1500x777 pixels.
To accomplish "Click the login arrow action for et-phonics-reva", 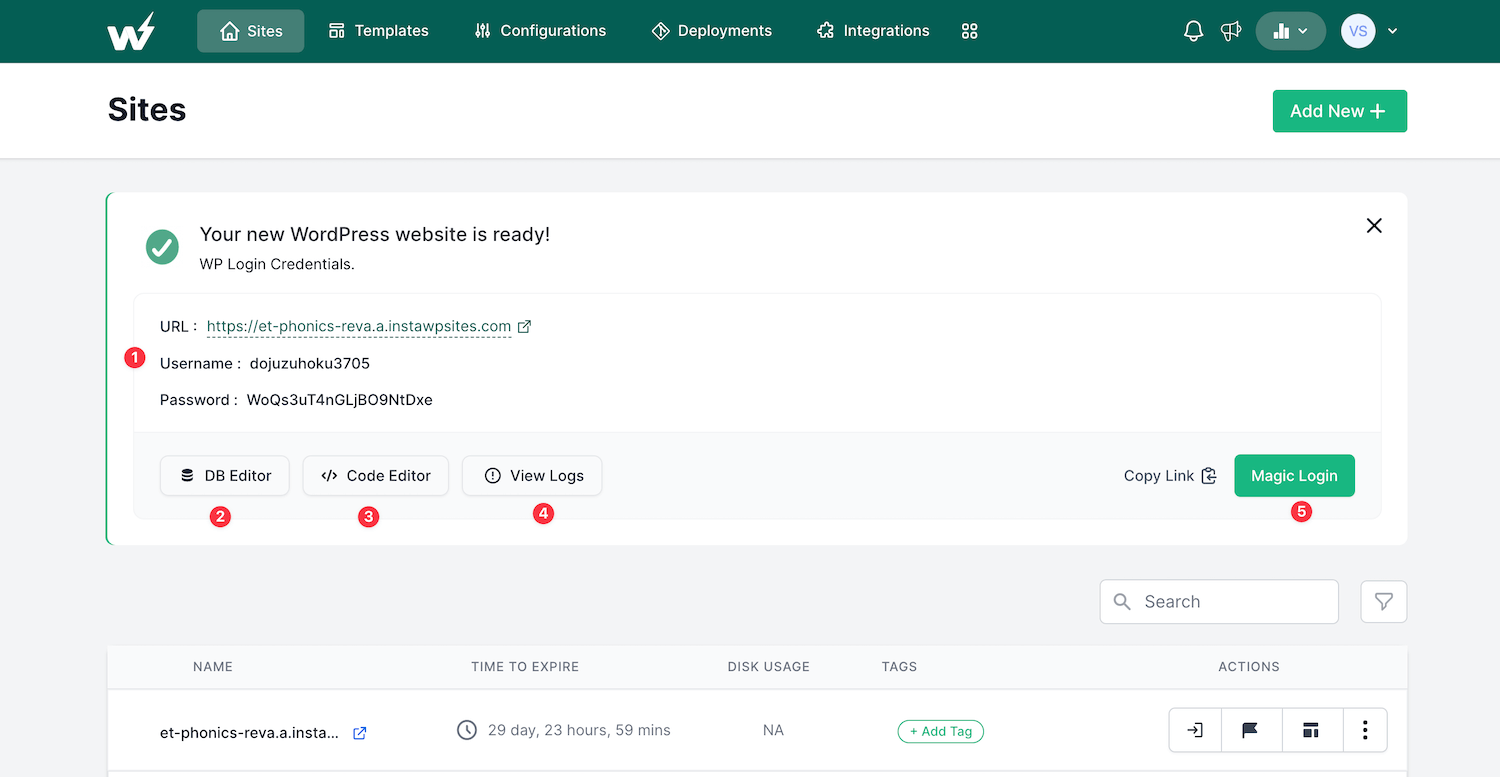I will pyautogui.click(x=1195, y=730).
